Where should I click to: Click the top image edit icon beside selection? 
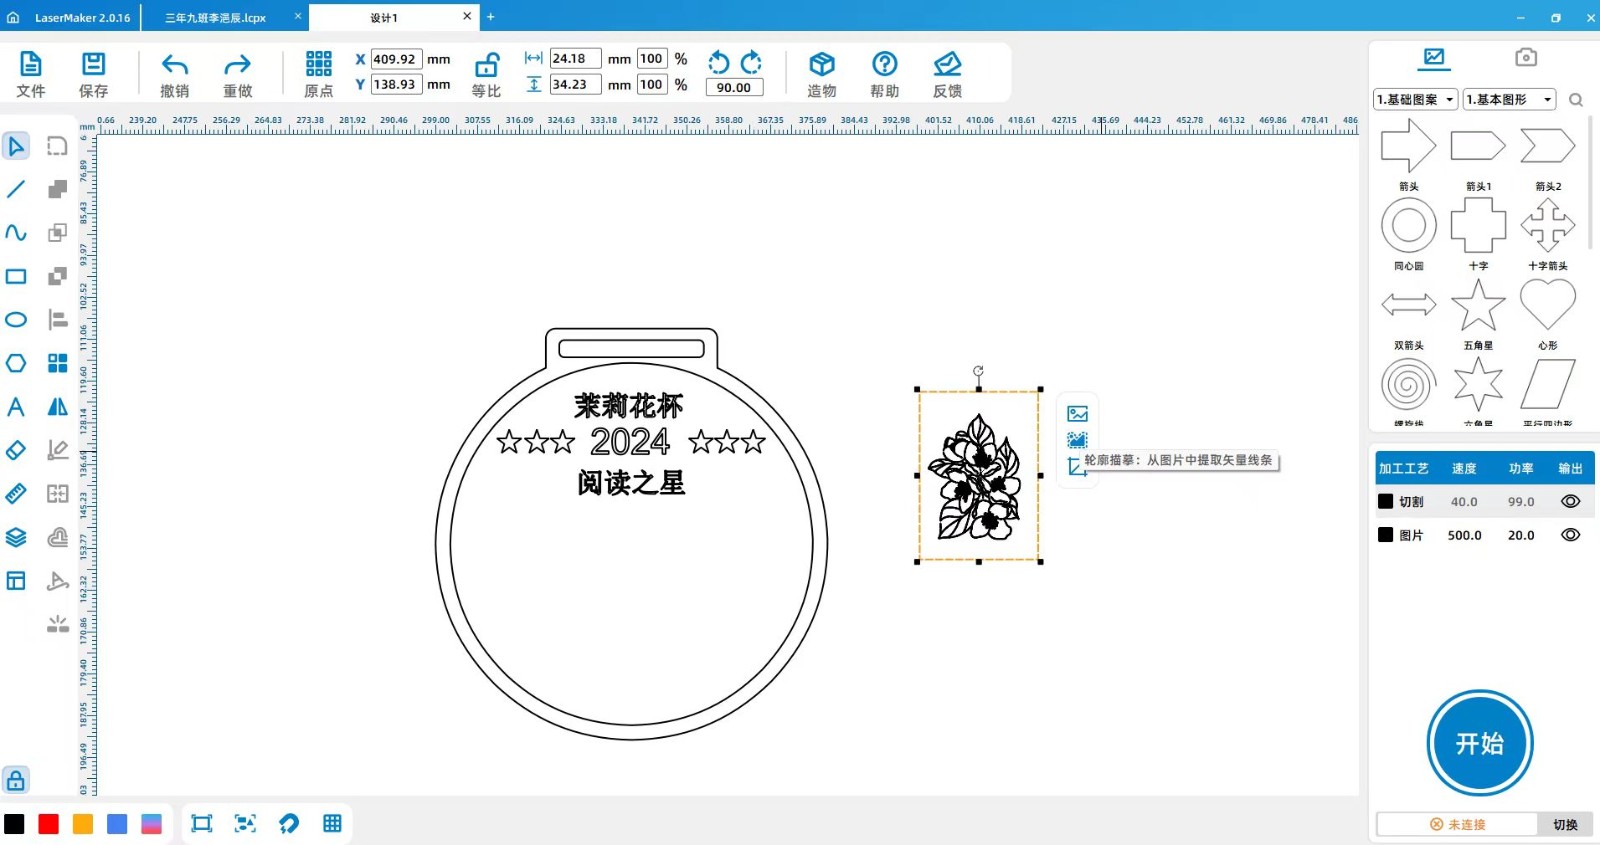1077,414
